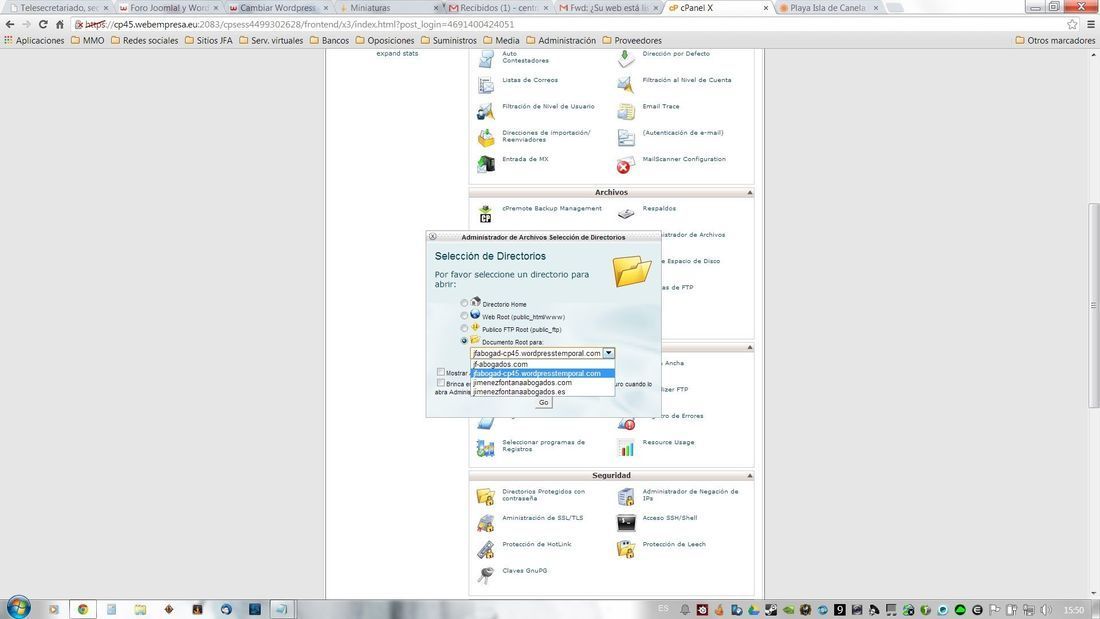Click the Registro de Errores icon

pos(626,423)
